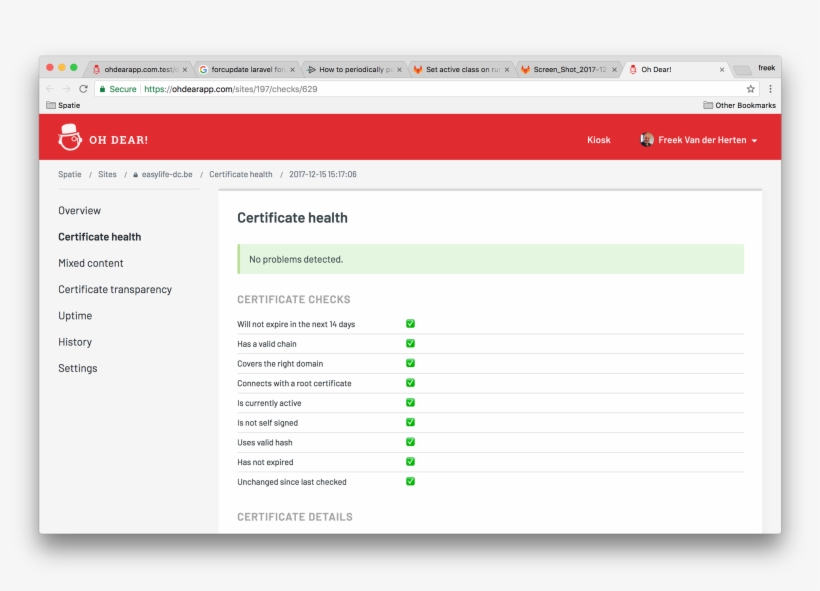
Task: Click the Oh Dear! mascot logo icon
Action: [x=69, y=137]
